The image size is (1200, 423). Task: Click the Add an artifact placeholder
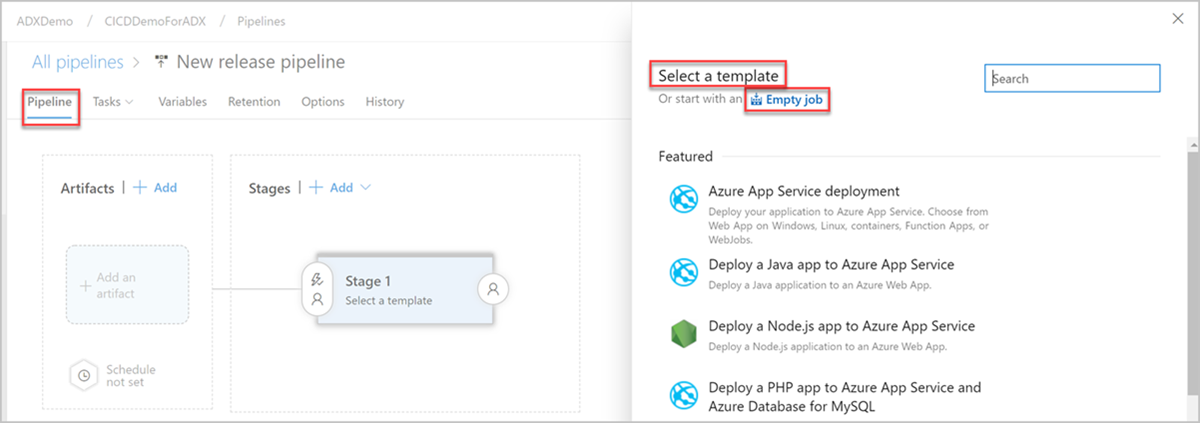pyautogui.click(x=127, y=285)
